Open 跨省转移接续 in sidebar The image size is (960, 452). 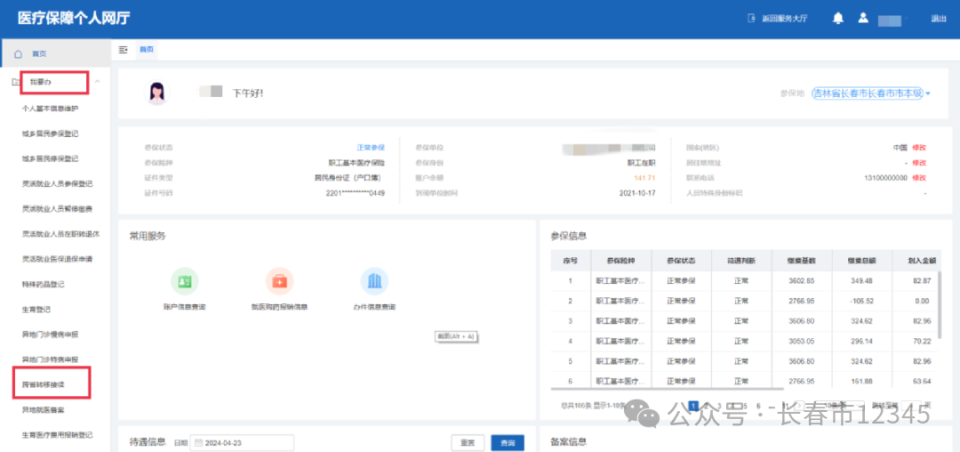pos(43,385)
